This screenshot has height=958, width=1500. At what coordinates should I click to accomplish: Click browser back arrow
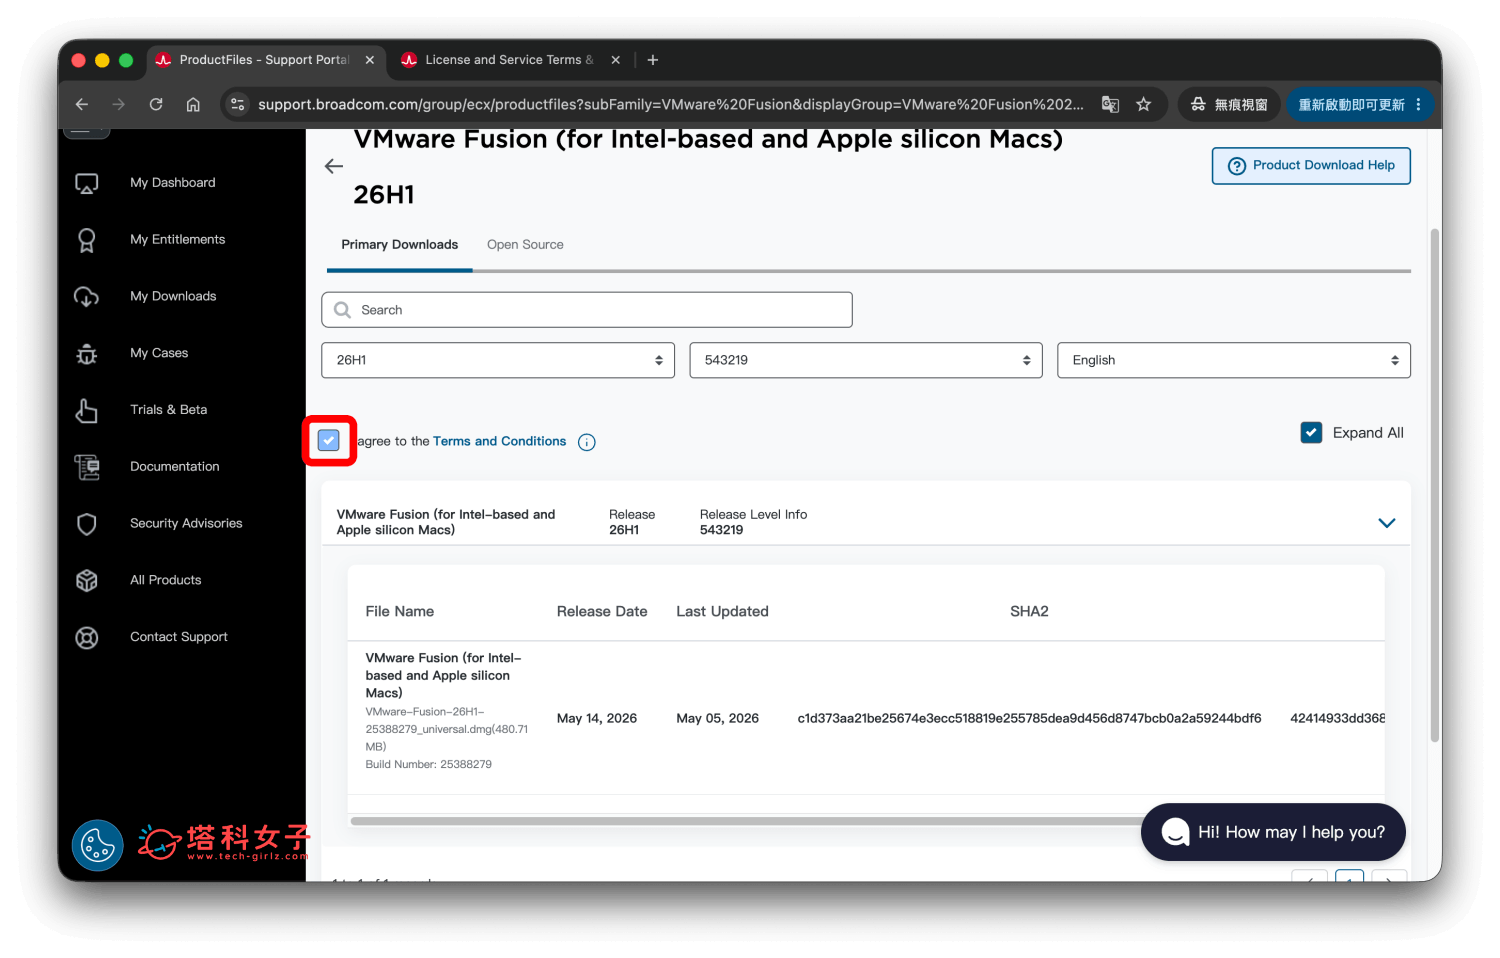(82, 104)
